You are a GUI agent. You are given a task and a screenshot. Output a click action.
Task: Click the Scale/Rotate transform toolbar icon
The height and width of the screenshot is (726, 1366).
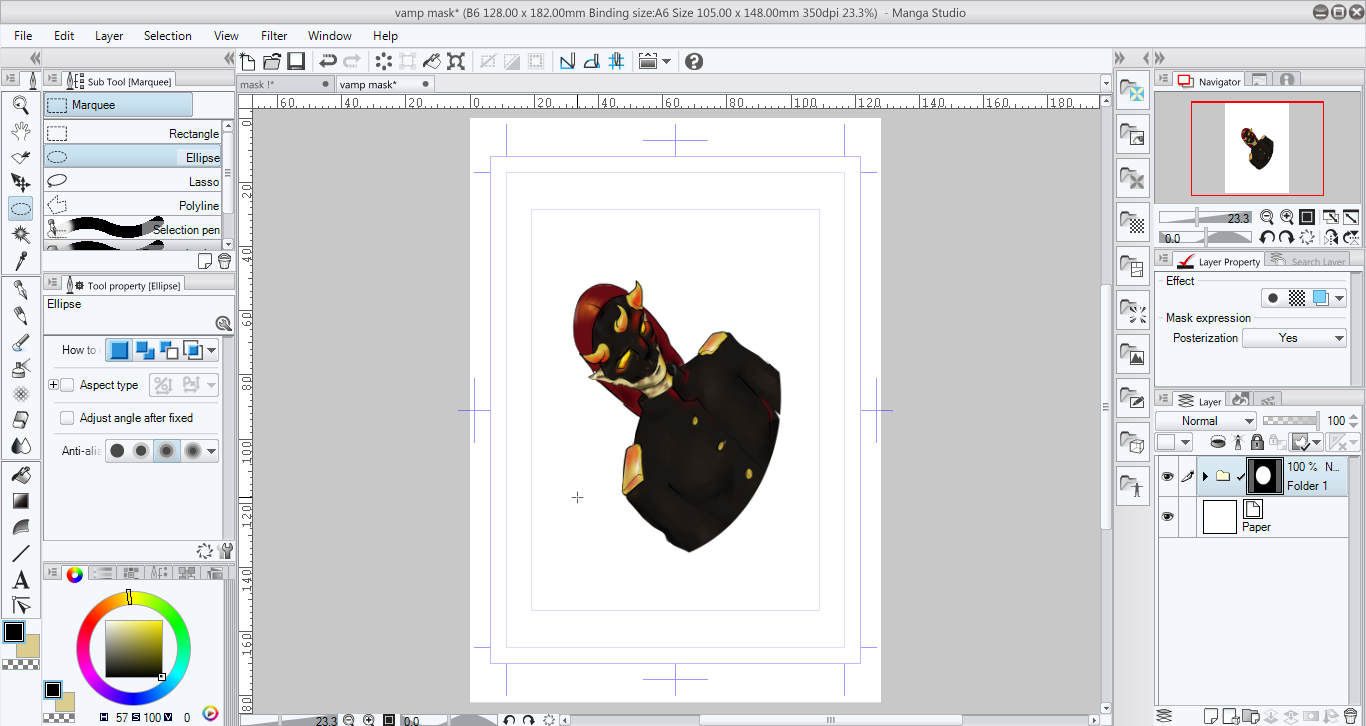(x=456, y=61)
